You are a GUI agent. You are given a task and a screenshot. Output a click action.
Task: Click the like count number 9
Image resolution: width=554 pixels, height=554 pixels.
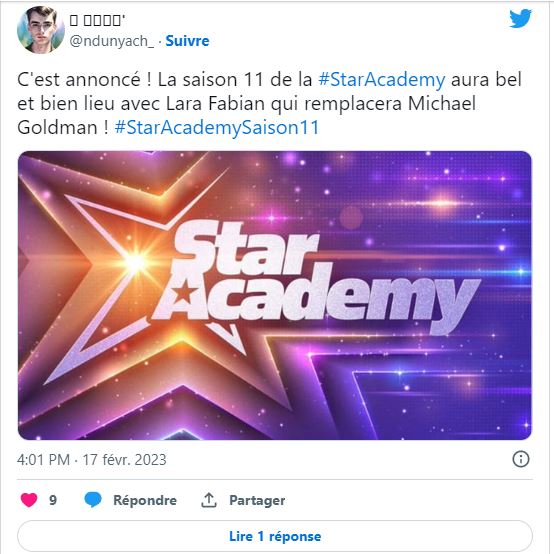click(x=53, y=500)
